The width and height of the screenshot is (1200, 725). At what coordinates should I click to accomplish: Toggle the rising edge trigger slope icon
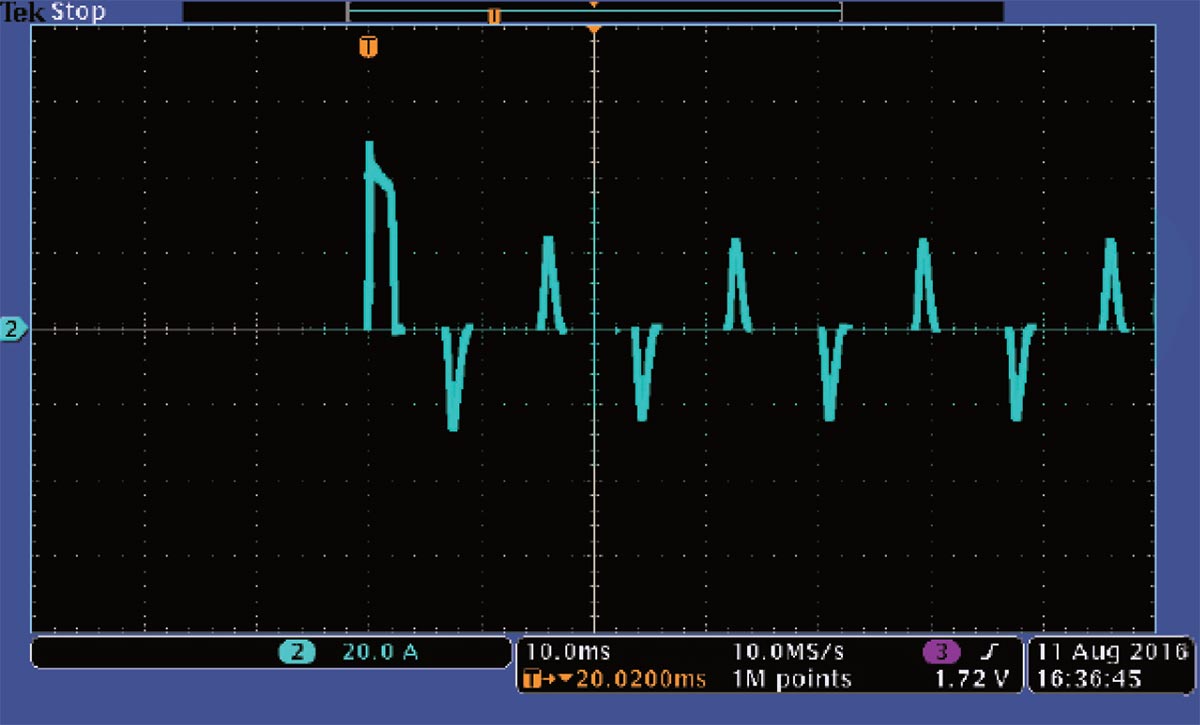click(991, 653)
